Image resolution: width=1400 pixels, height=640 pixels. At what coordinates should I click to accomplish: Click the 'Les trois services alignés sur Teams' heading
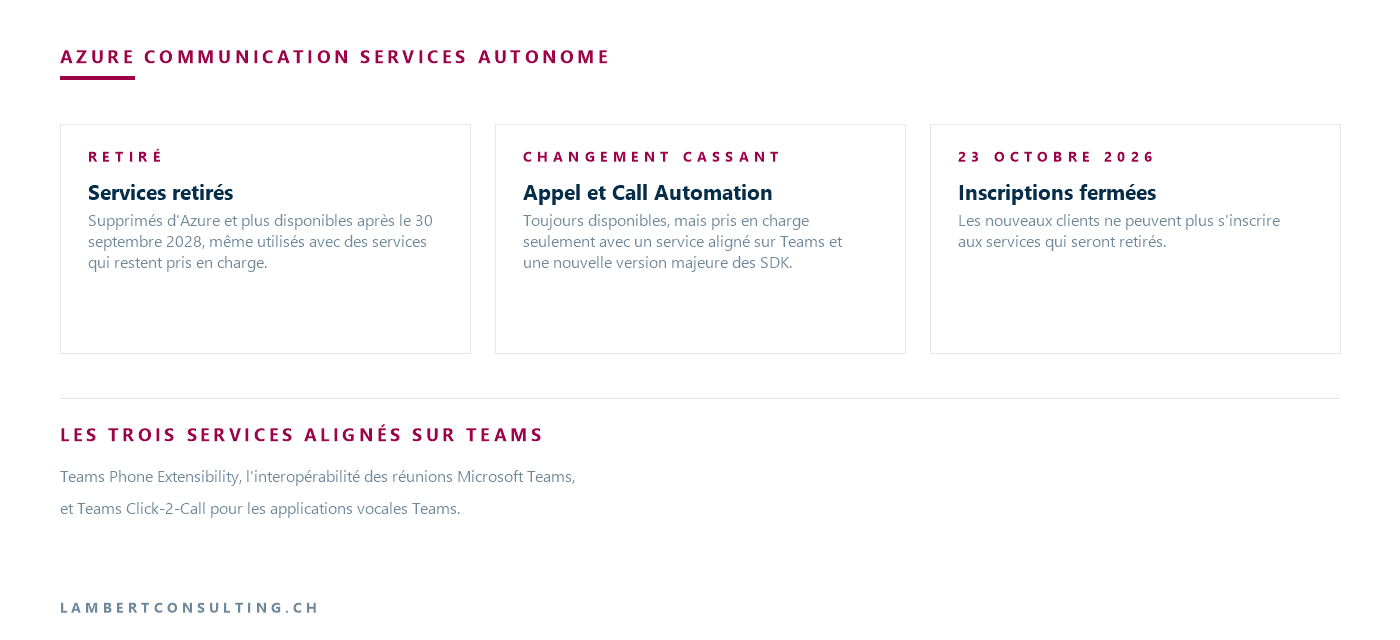[302, 435]
